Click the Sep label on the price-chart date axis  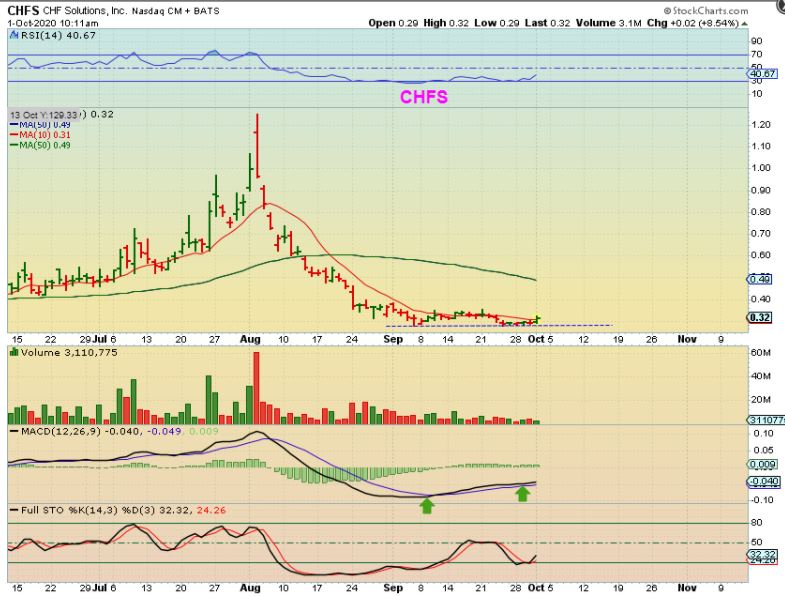pos(393,340)
